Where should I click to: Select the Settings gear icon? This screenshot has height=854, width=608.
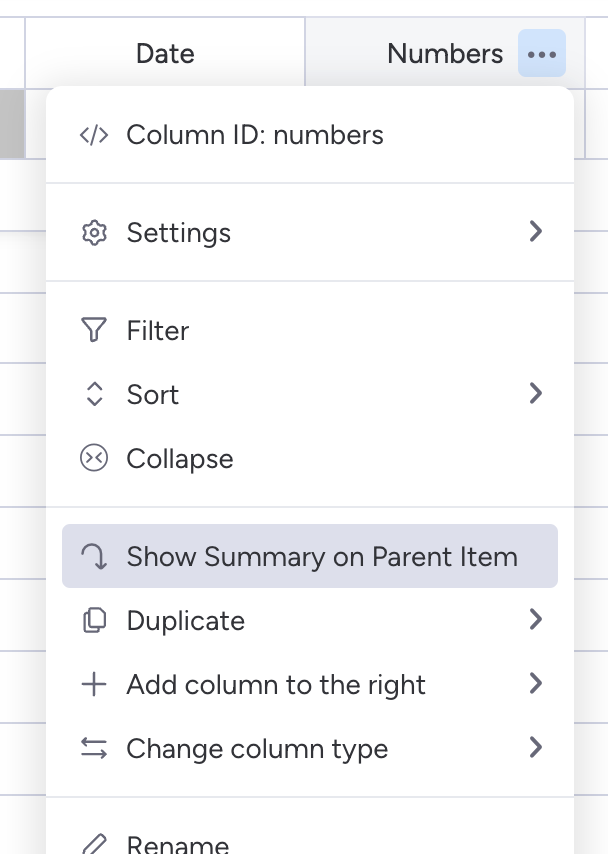point(94,232)
